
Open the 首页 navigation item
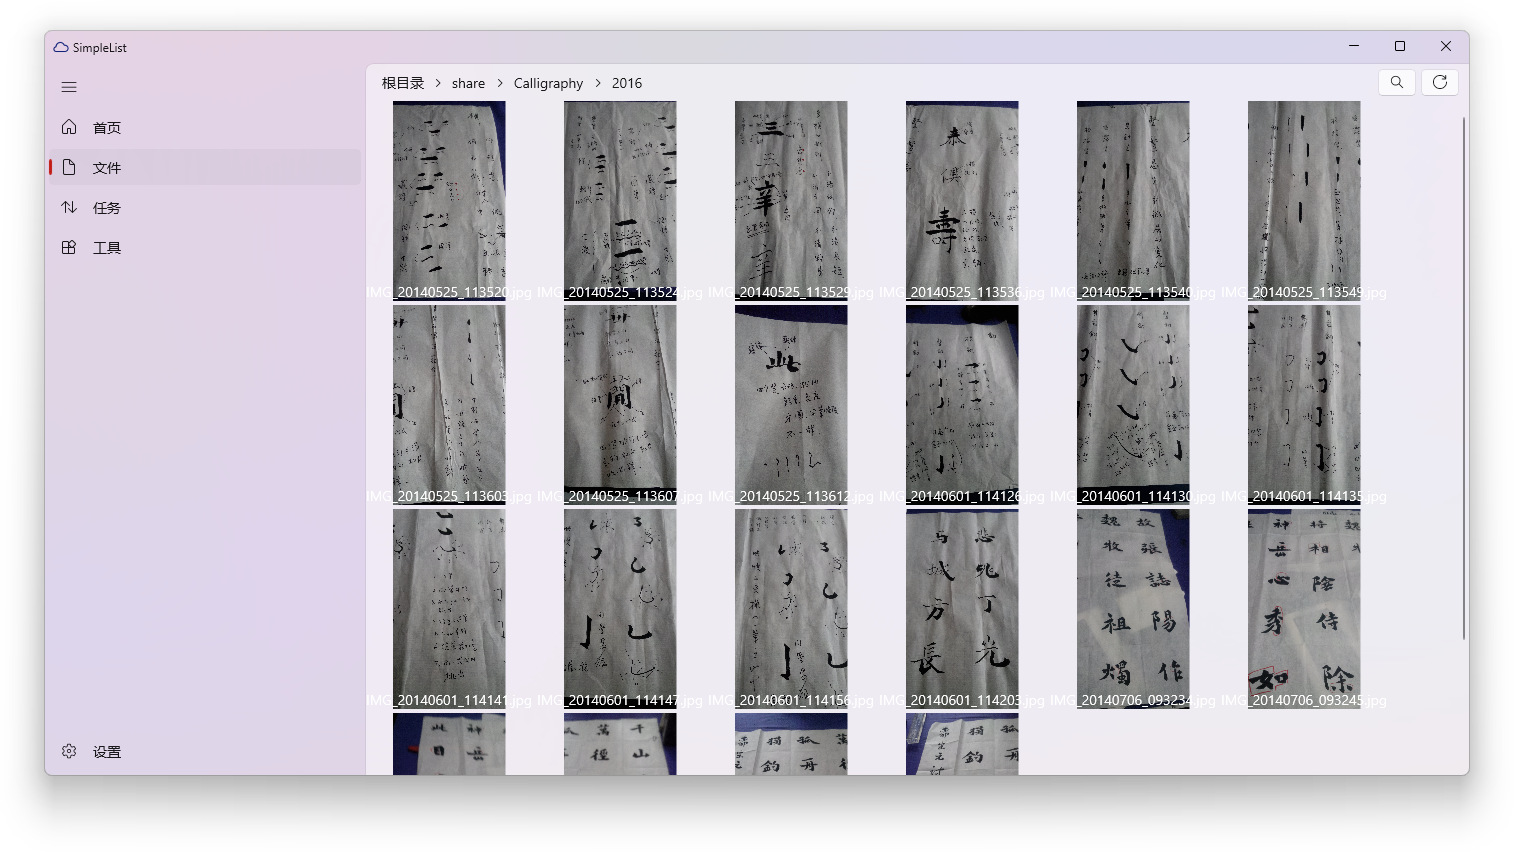[205, 127]
